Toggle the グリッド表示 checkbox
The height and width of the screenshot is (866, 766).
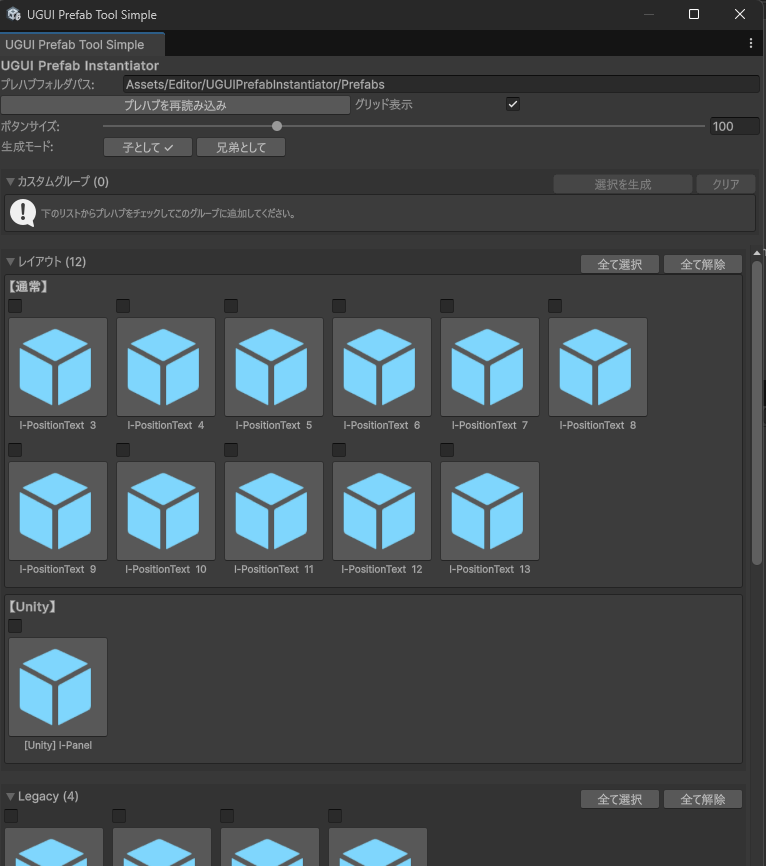(513, 104)
